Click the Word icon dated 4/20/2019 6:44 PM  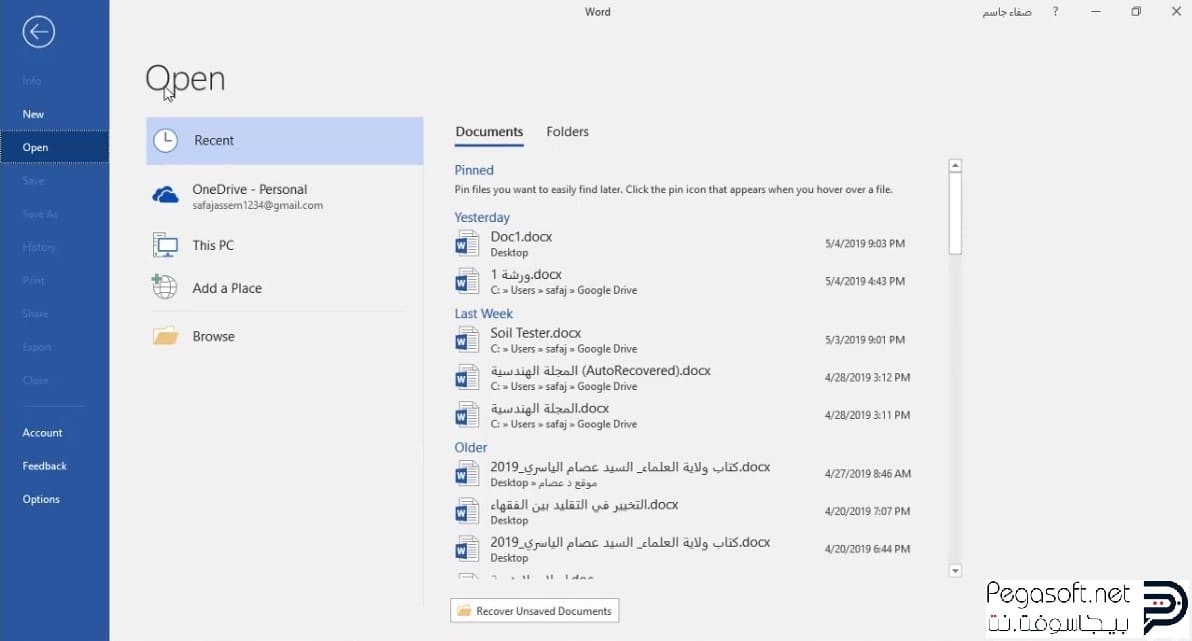[x=467, y=549]
